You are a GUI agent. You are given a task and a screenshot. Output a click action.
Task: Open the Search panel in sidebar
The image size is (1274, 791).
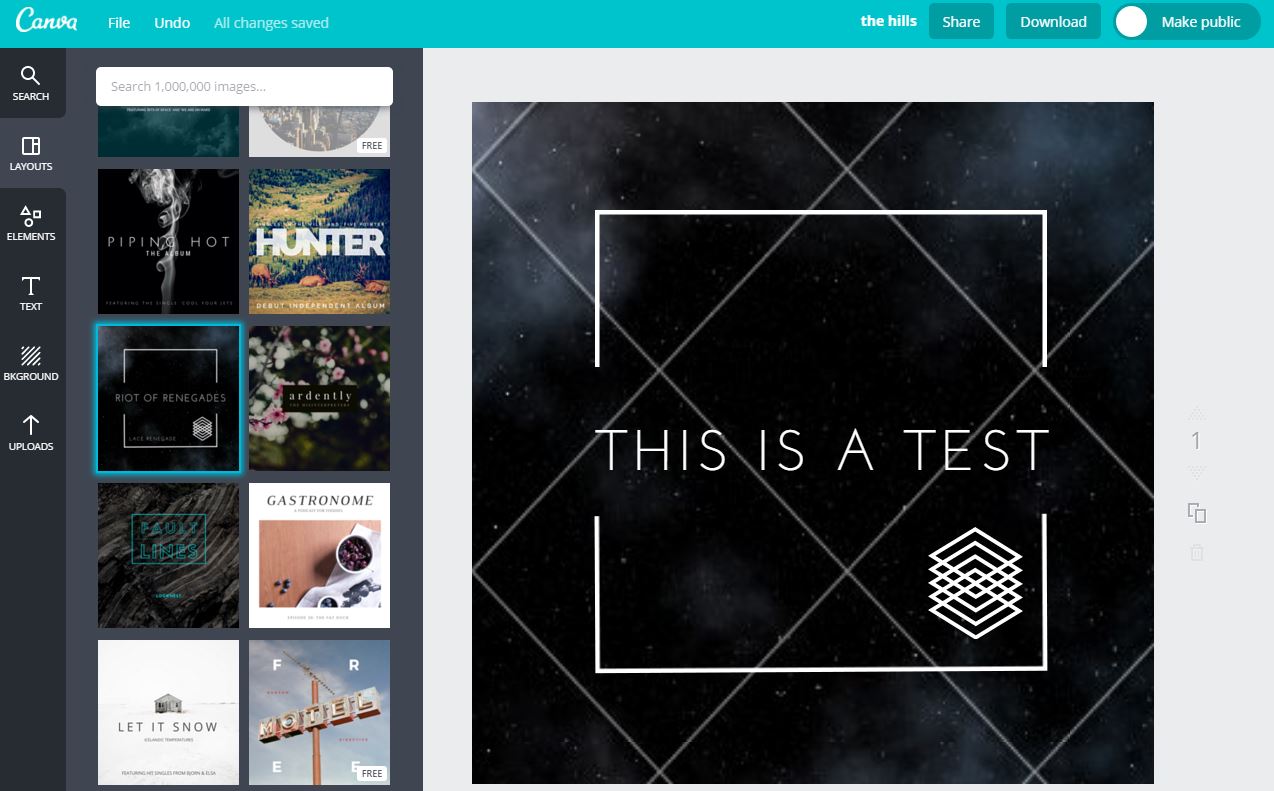(31, 83)
